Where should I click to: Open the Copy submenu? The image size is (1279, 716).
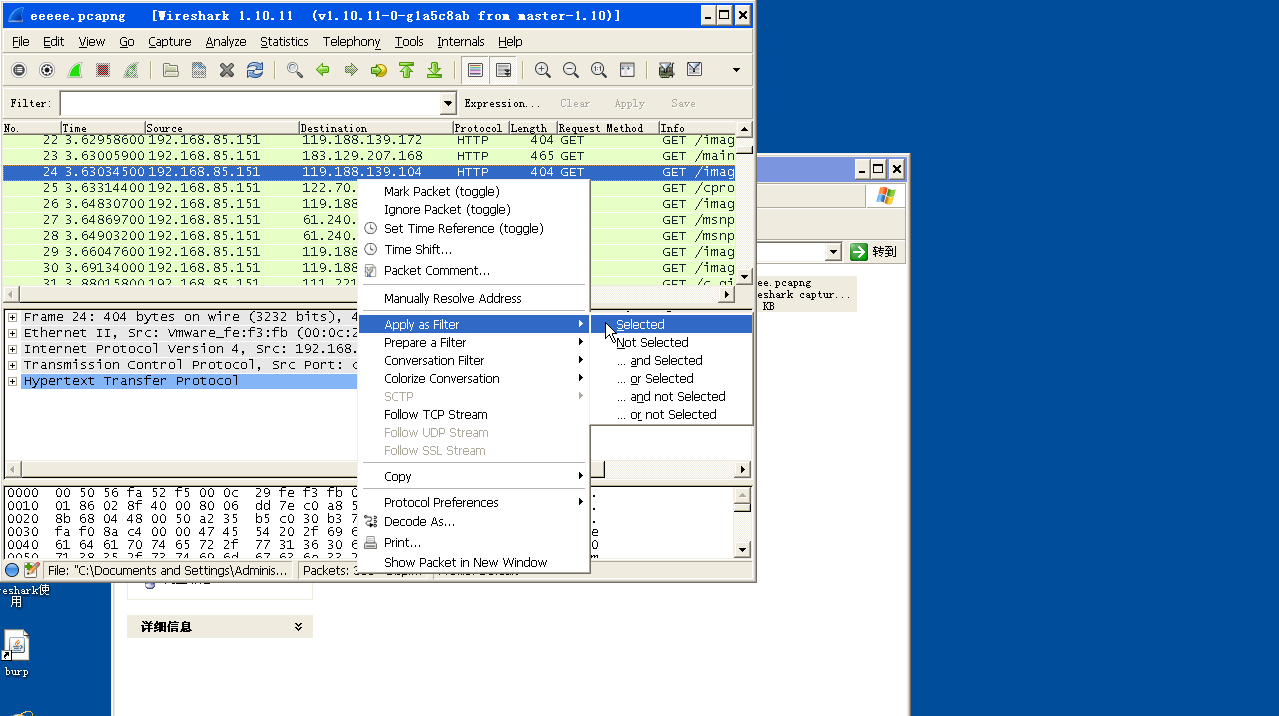coord(473,477)
